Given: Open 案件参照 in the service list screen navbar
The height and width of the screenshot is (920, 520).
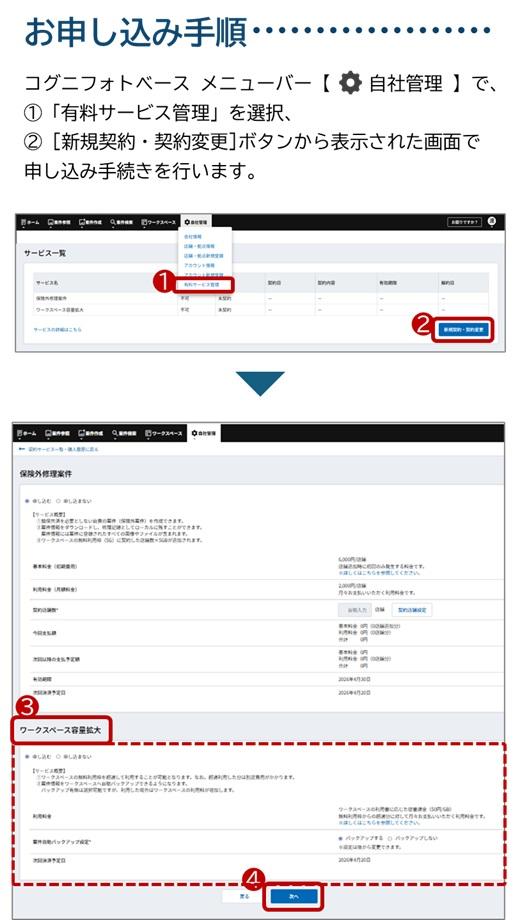Looking at the screenshot, I should tap(59, 222).
